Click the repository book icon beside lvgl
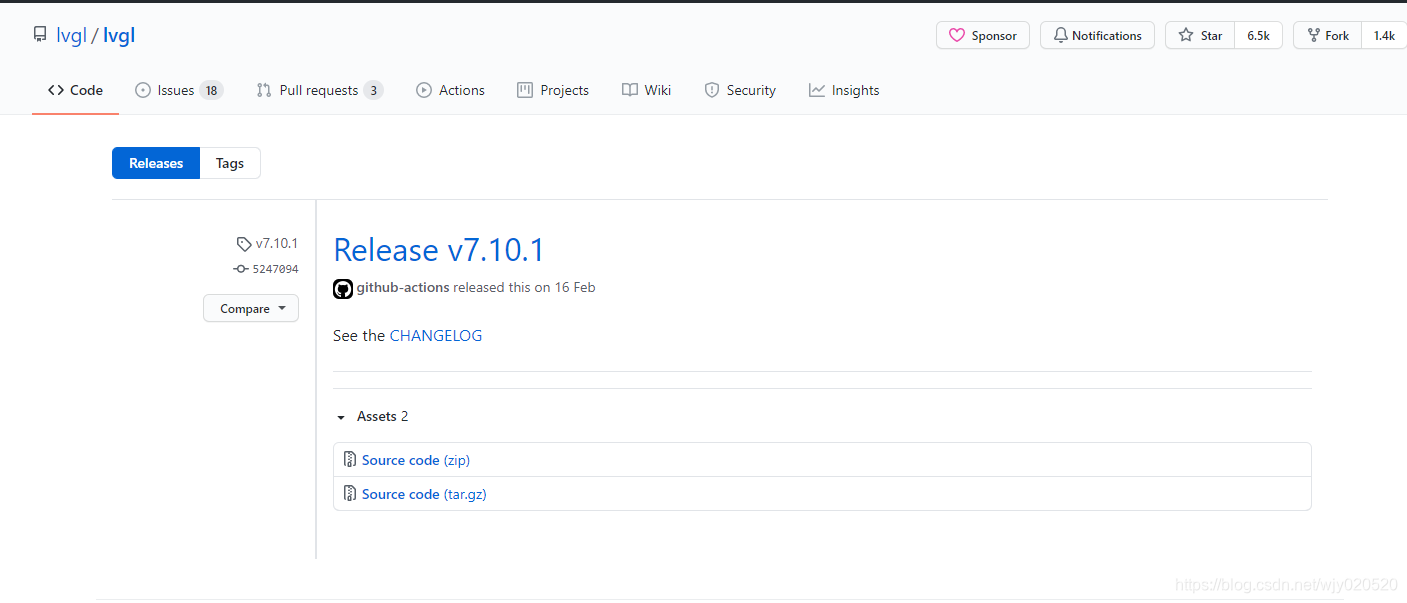This screenshot has width=1407, height=603. (40, 35)
